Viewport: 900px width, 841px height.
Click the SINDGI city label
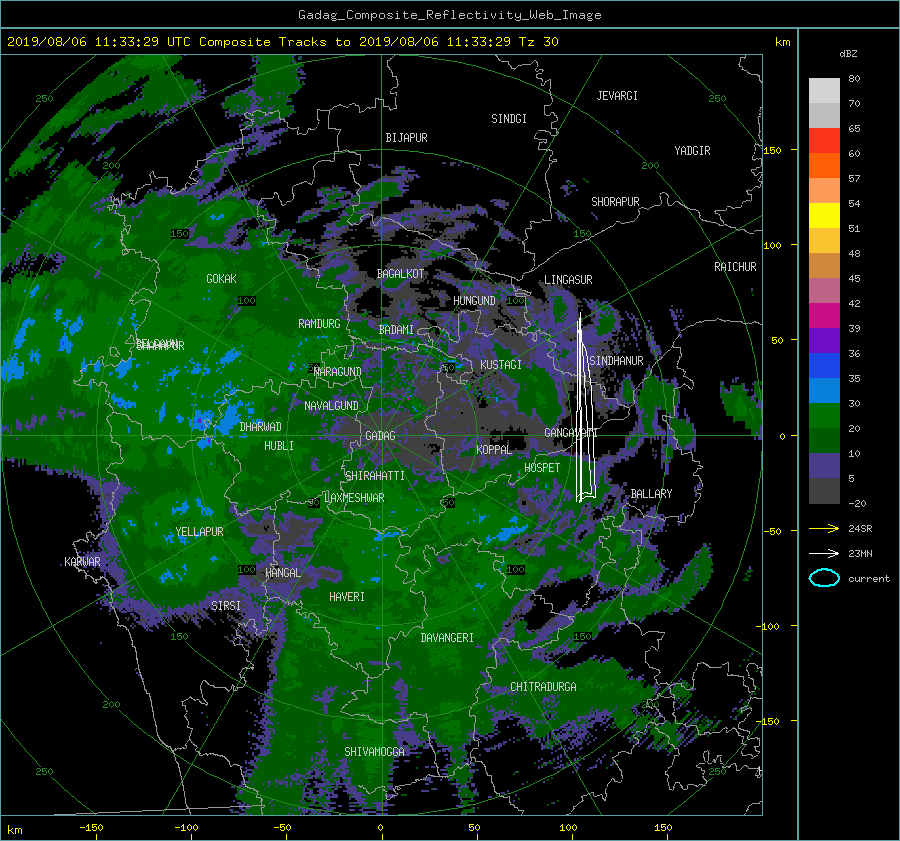pos(509,119)
